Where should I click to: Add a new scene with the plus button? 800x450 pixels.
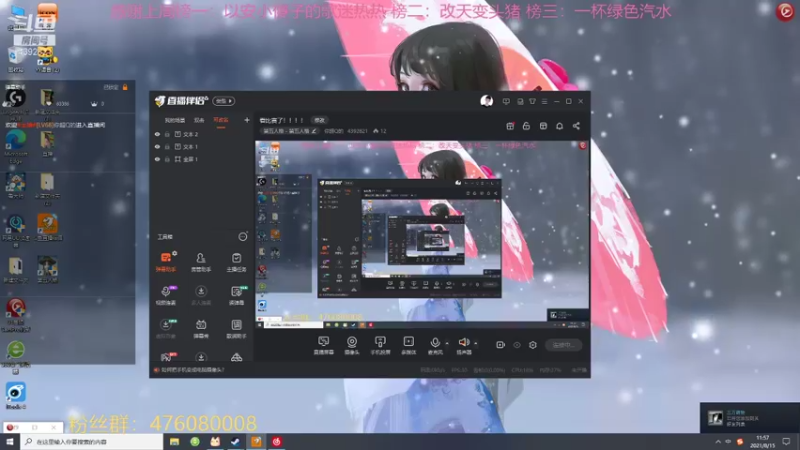tap(247, 120)
